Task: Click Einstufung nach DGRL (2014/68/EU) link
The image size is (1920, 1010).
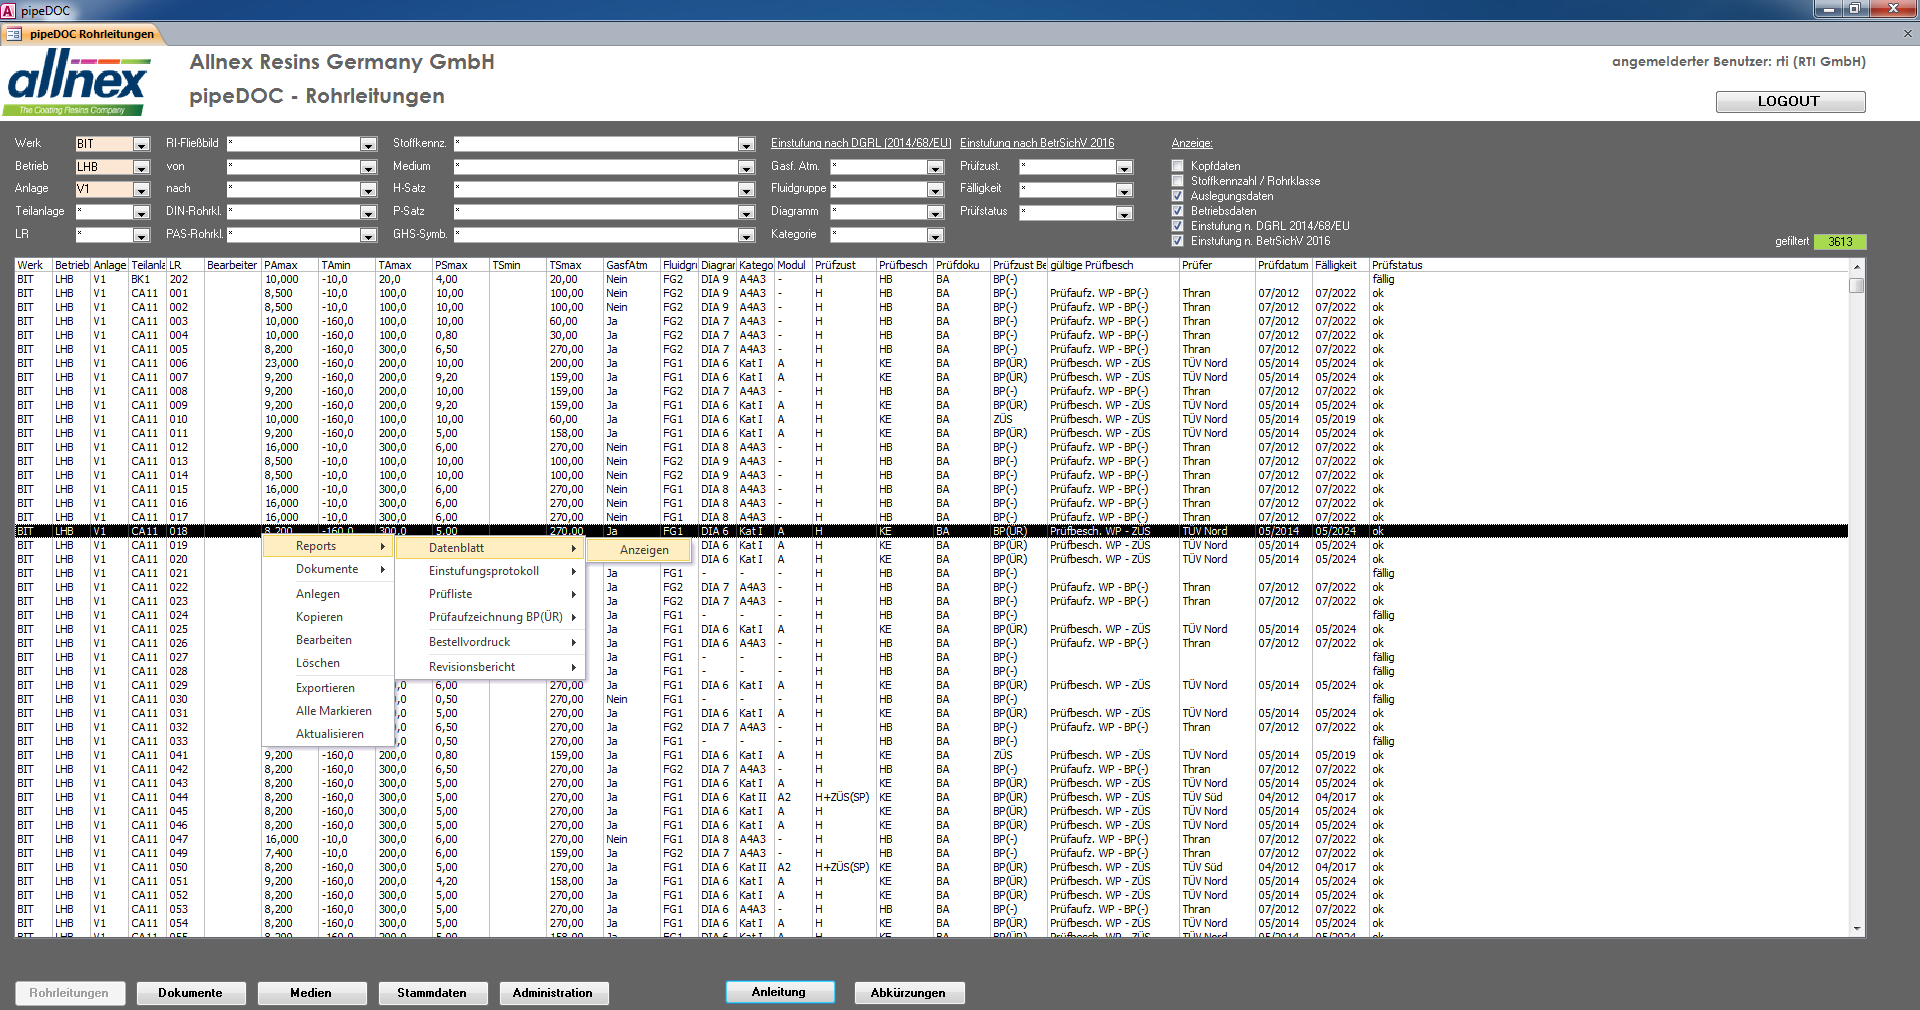Action: tap(861, 143)
